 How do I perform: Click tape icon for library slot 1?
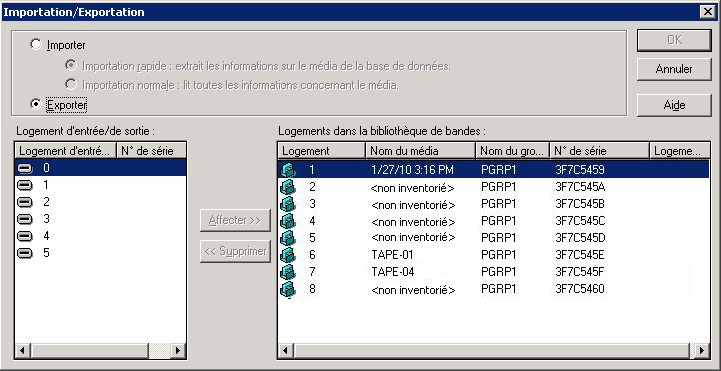288,170
